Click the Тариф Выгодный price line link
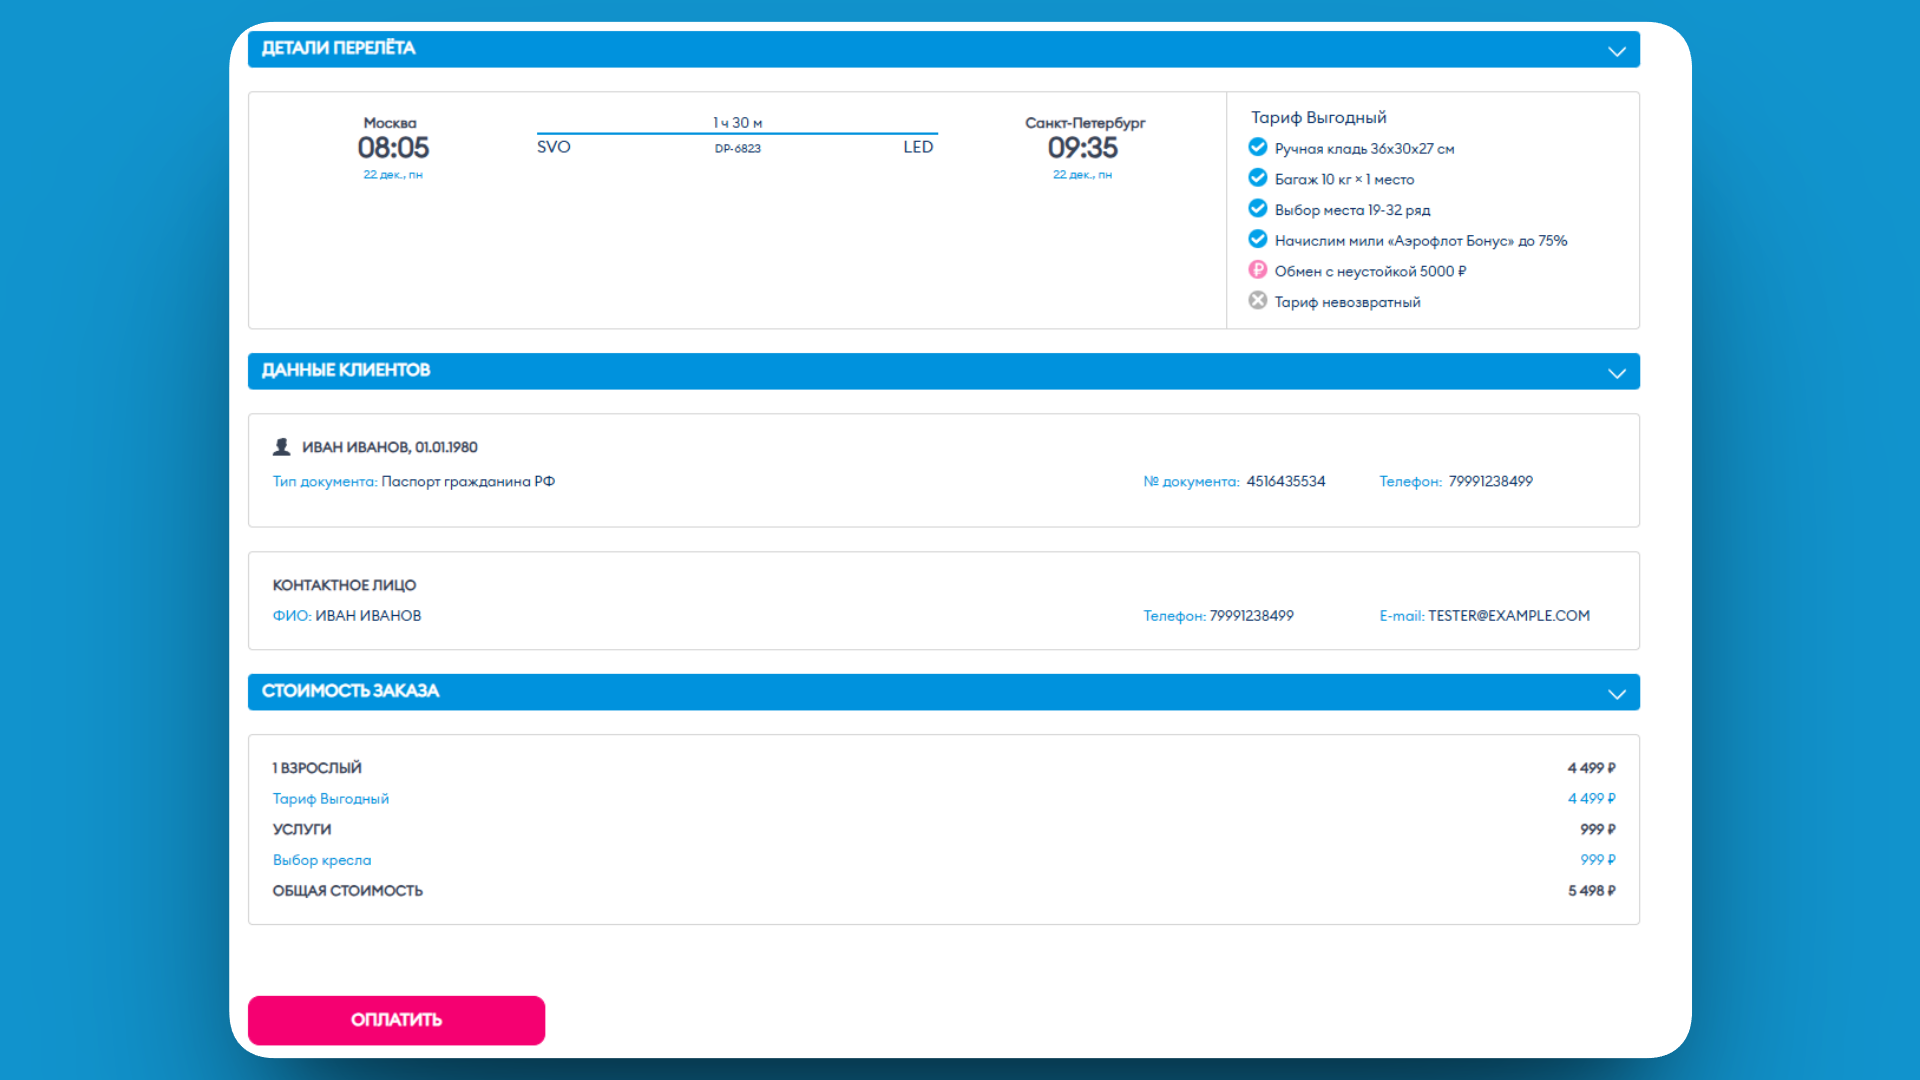This screenshot has height=1080, width=1920. pos(330,799)
